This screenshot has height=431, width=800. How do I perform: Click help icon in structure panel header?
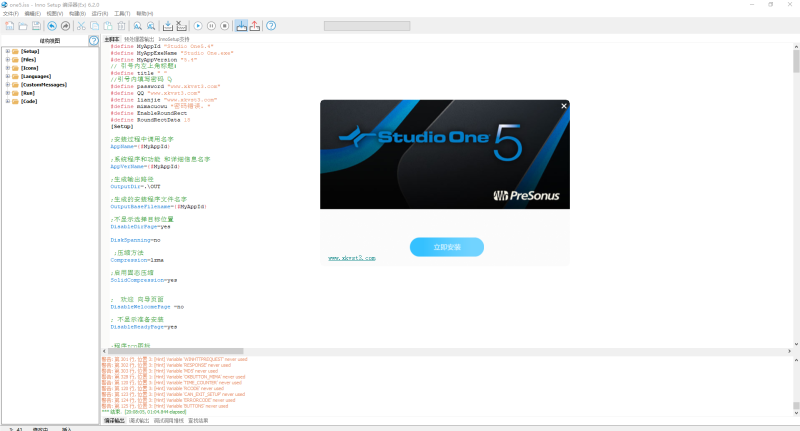tap(94, 41)
